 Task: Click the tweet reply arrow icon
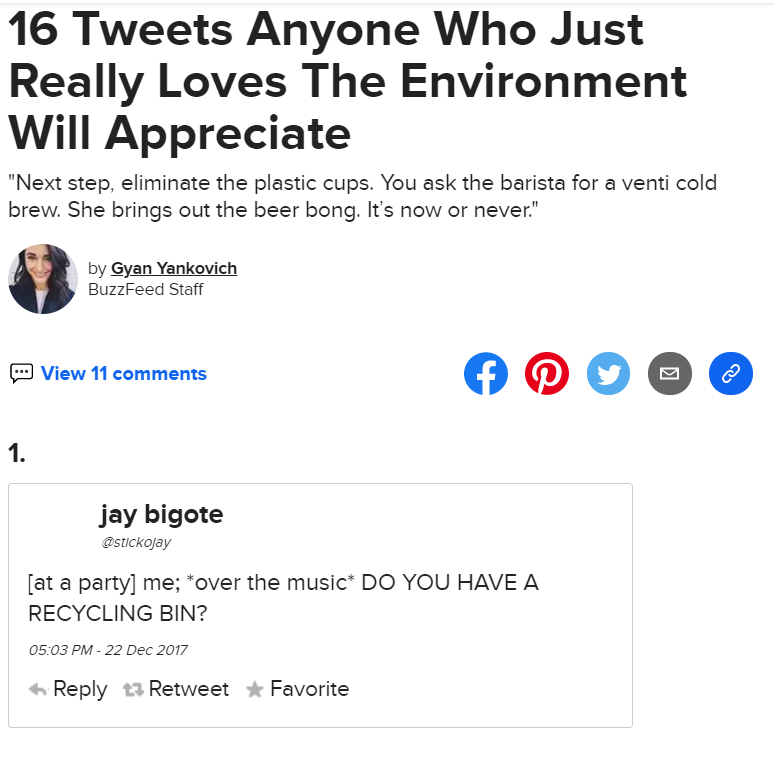tap(38, 689)
